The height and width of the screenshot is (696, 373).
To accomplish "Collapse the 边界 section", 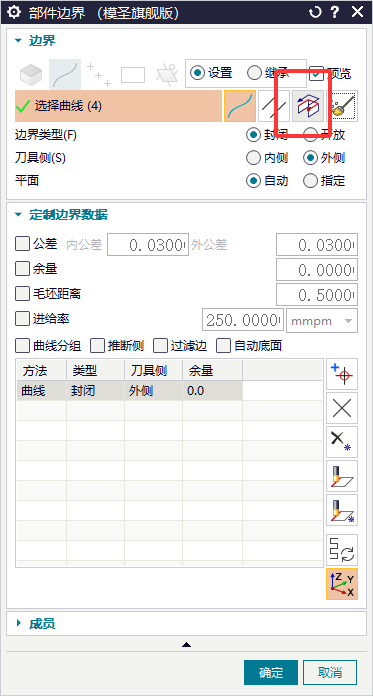I will pyautogui.click(x=18, y=41).
